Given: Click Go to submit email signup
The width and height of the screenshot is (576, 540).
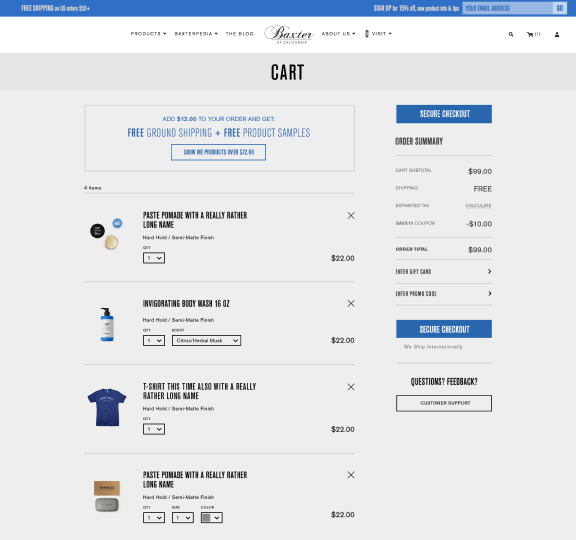Looking at the screenshot, I should [x=559, y=8].
